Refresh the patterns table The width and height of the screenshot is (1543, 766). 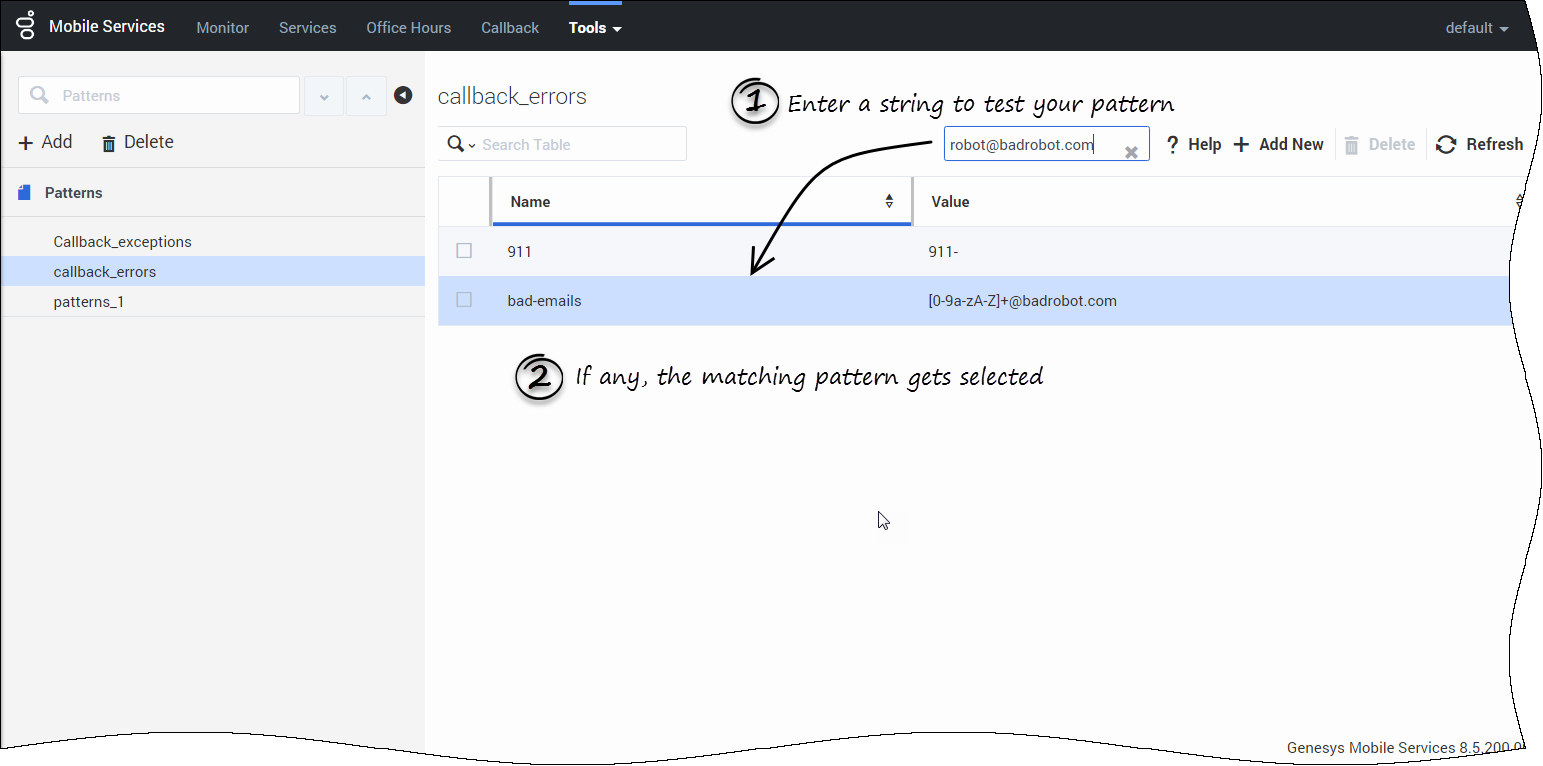1479,145
